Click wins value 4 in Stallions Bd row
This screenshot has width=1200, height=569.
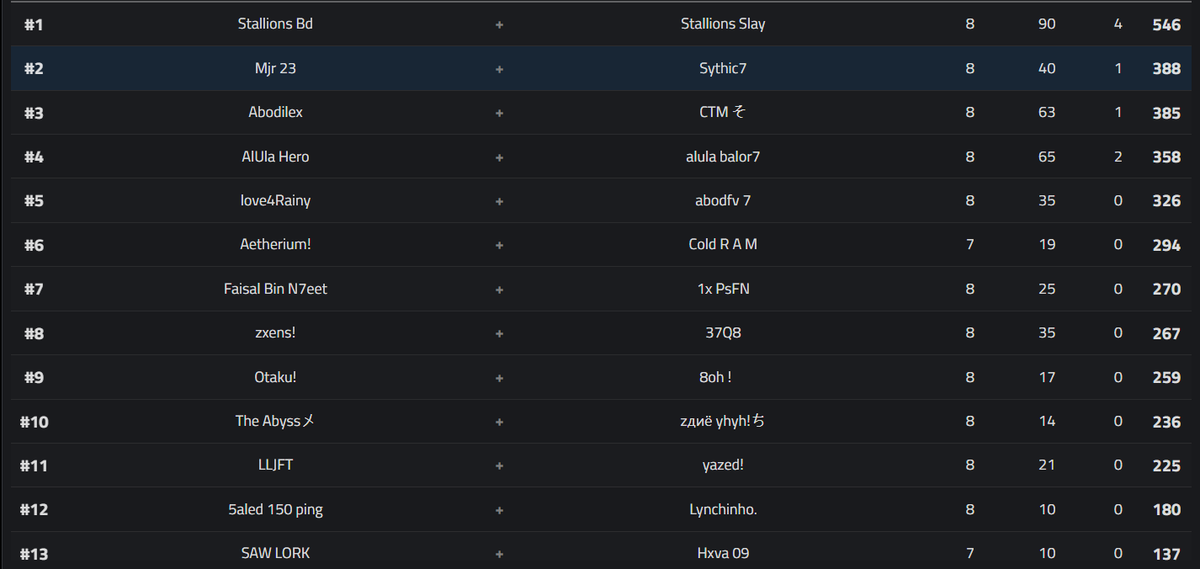[x=1118, y=24]
